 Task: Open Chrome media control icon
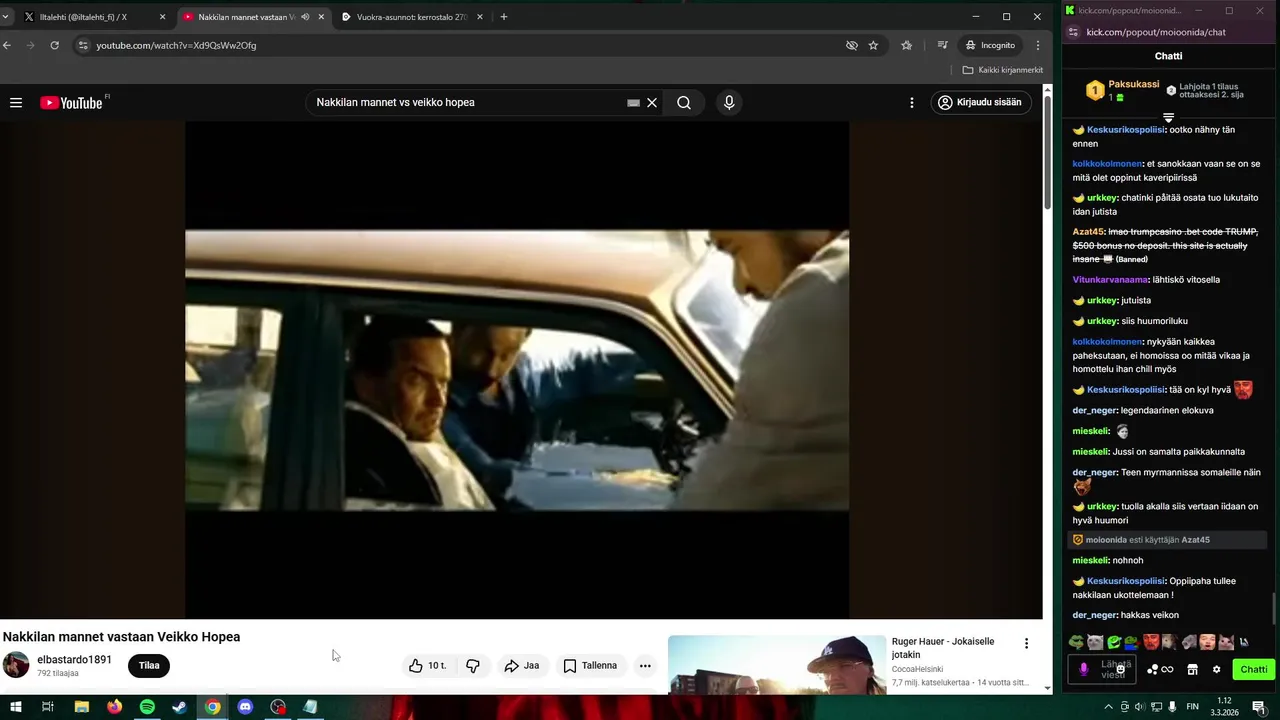(x=942, y=45)
